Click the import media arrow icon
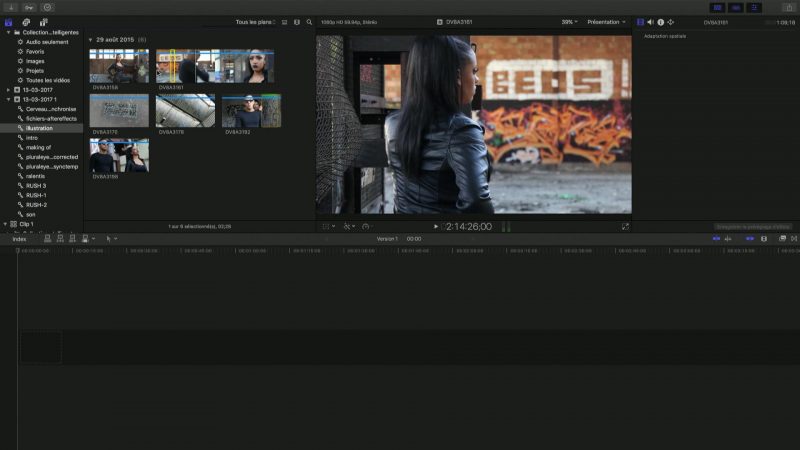 (x=11, y=7)
